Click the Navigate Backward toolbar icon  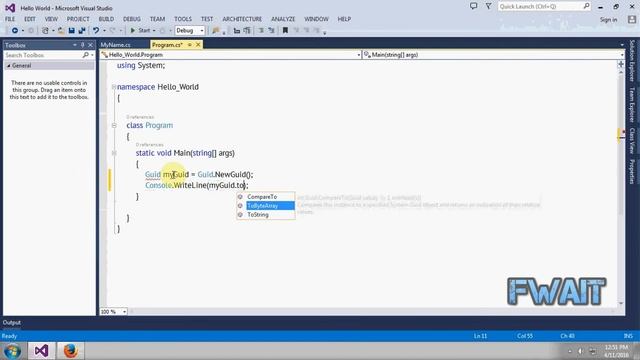[15, 31]
